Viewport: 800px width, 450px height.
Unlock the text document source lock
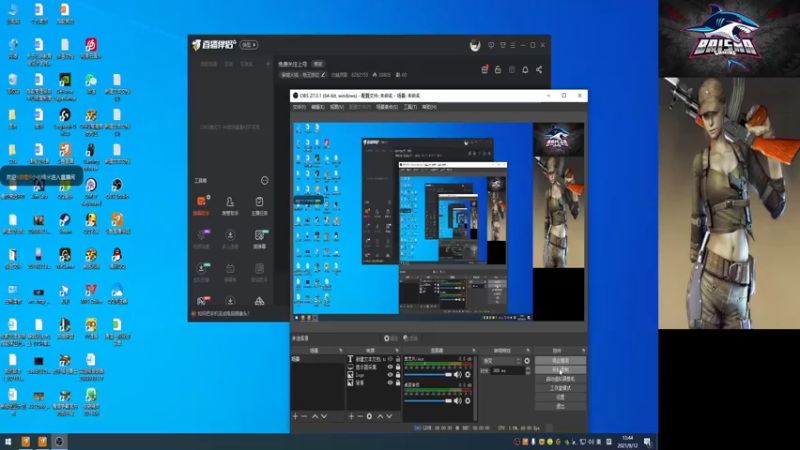pos(398,359)
